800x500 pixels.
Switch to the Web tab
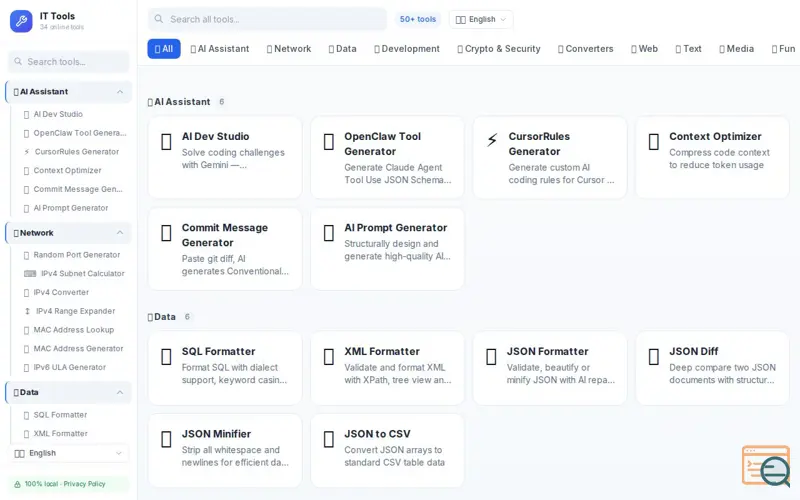pos(644,49)
